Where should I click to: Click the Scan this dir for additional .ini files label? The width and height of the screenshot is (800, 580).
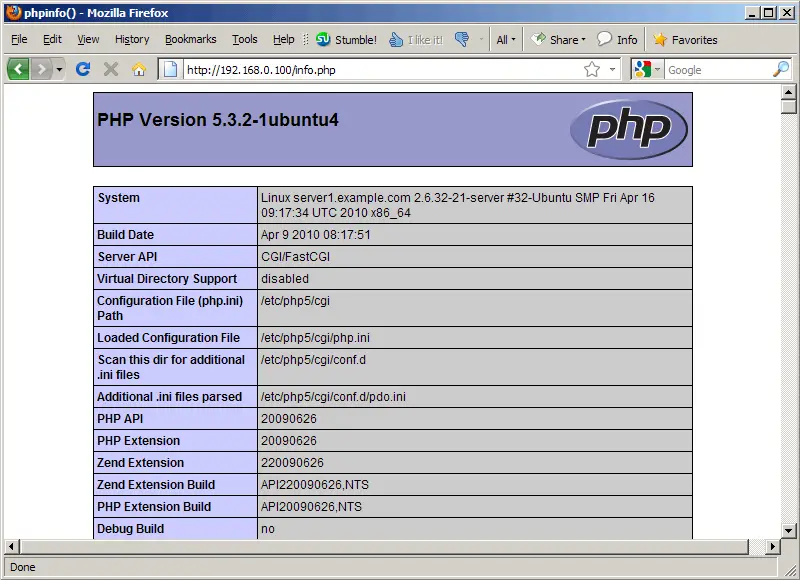pos(171,367)
